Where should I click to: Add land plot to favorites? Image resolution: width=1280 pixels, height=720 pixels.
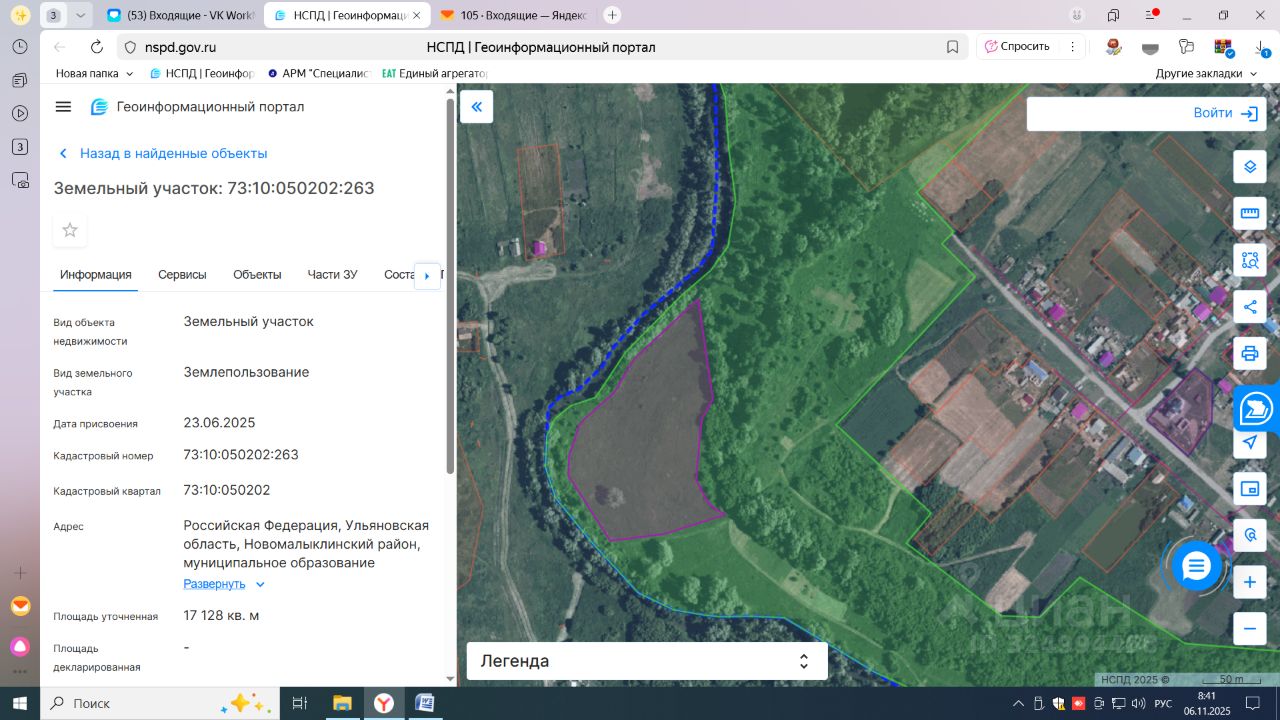pos(70,230)
